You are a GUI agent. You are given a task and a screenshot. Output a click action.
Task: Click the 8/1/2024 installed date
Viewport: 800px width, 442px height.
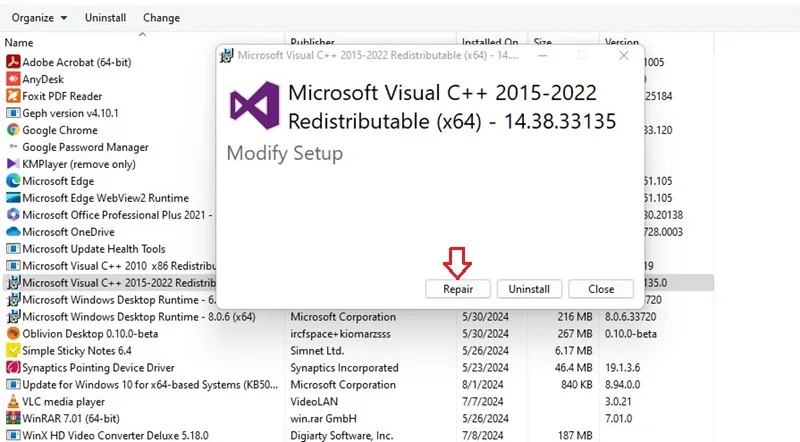pos(483,384)
